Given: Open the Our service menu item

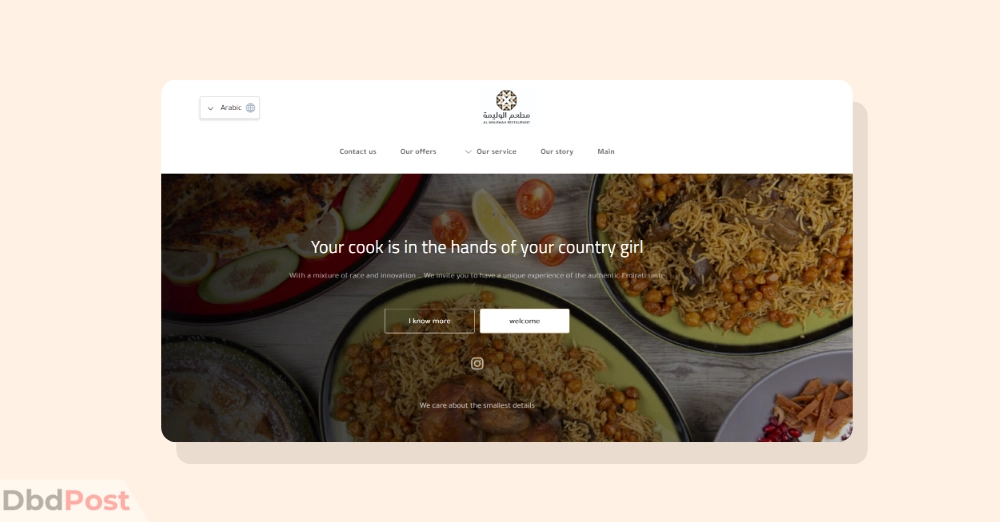Looking at the screenshot, I should coord(496,152).
